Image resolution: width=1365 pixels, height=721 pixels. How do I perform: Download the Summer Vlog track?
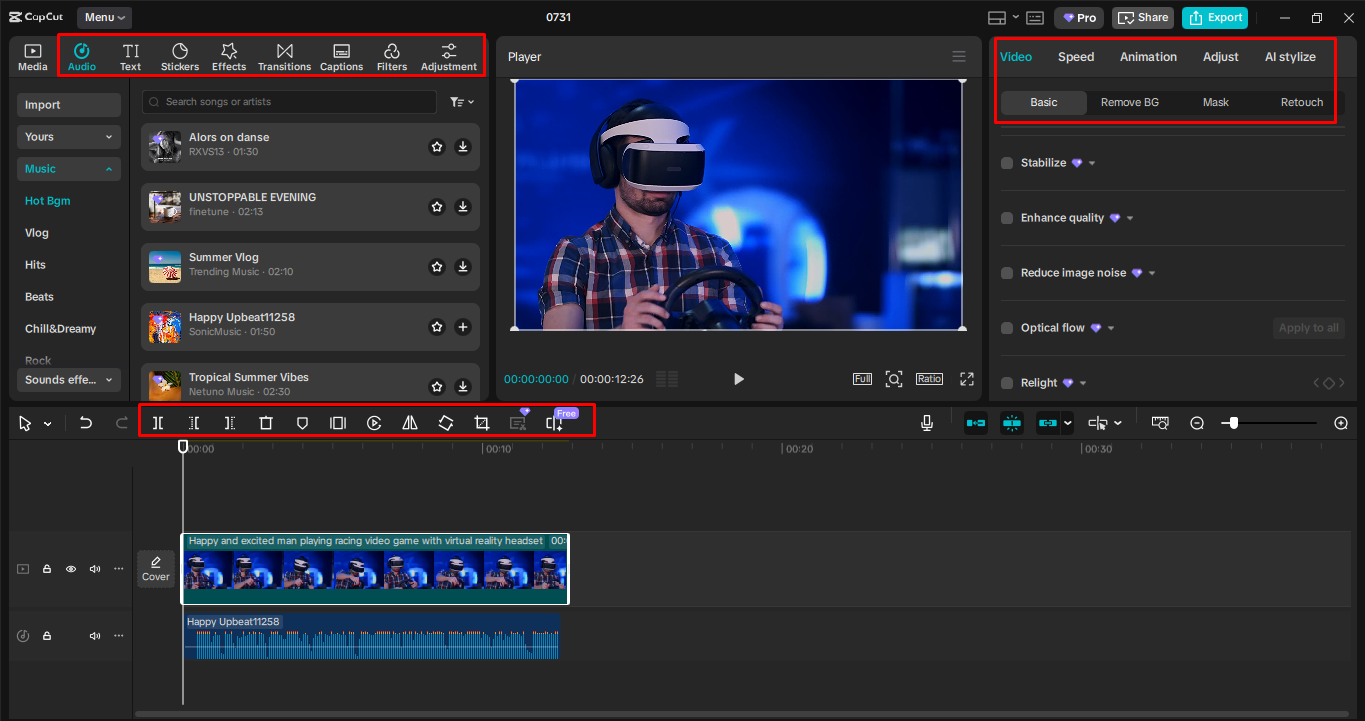(x=462, y=267)
